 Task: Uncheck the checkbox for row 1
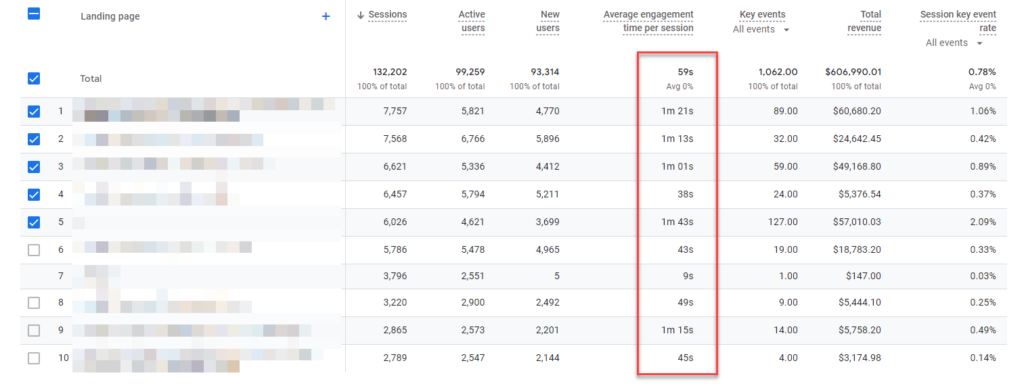tap(34, 112)
